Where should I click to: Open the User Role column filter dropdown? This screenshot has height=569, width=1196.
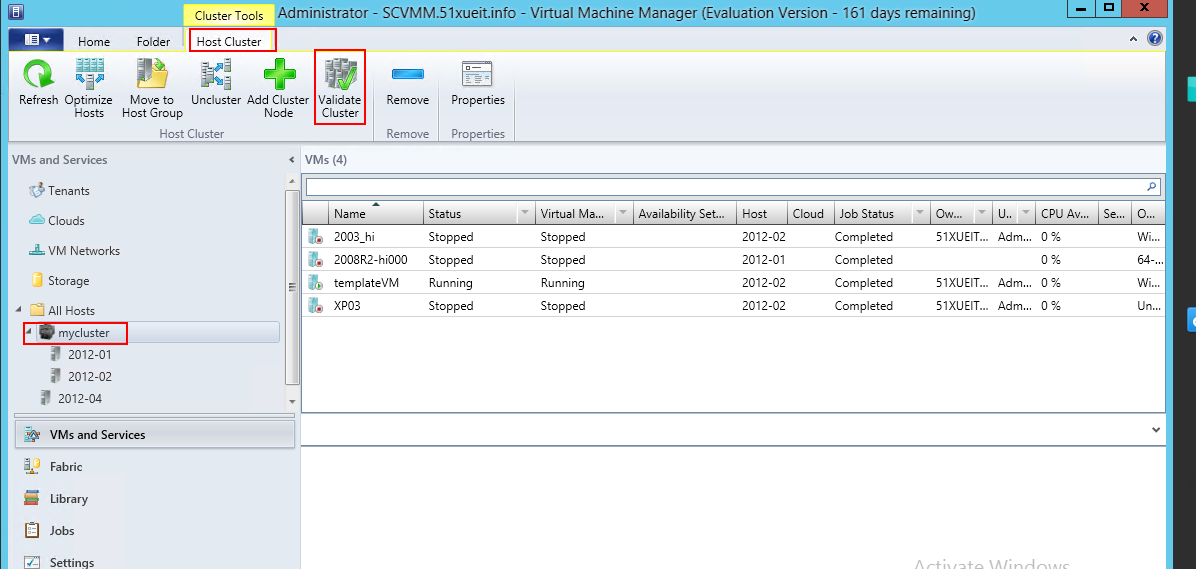pyautogui.click(x=1026, y=214)
